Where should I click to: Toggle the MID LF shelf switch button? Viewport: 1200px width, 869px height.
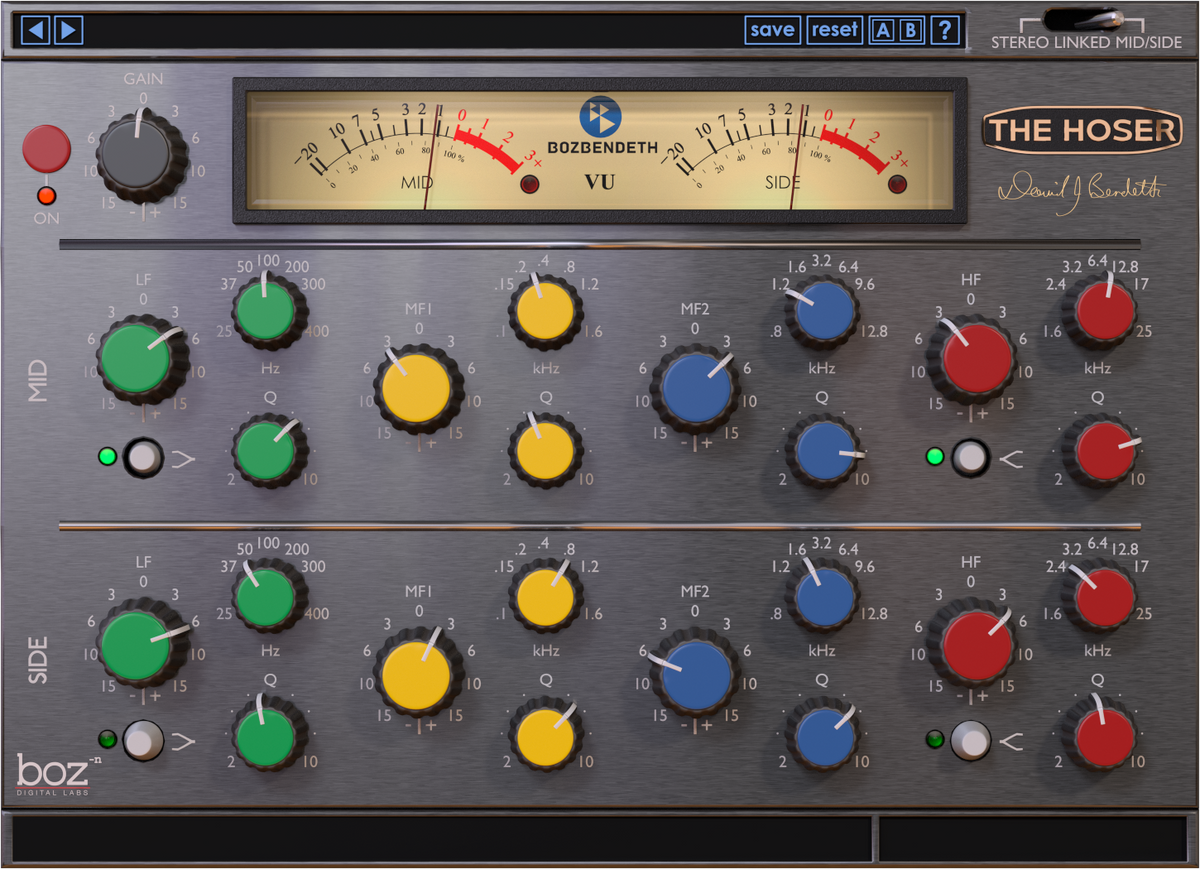click(143, 458)
